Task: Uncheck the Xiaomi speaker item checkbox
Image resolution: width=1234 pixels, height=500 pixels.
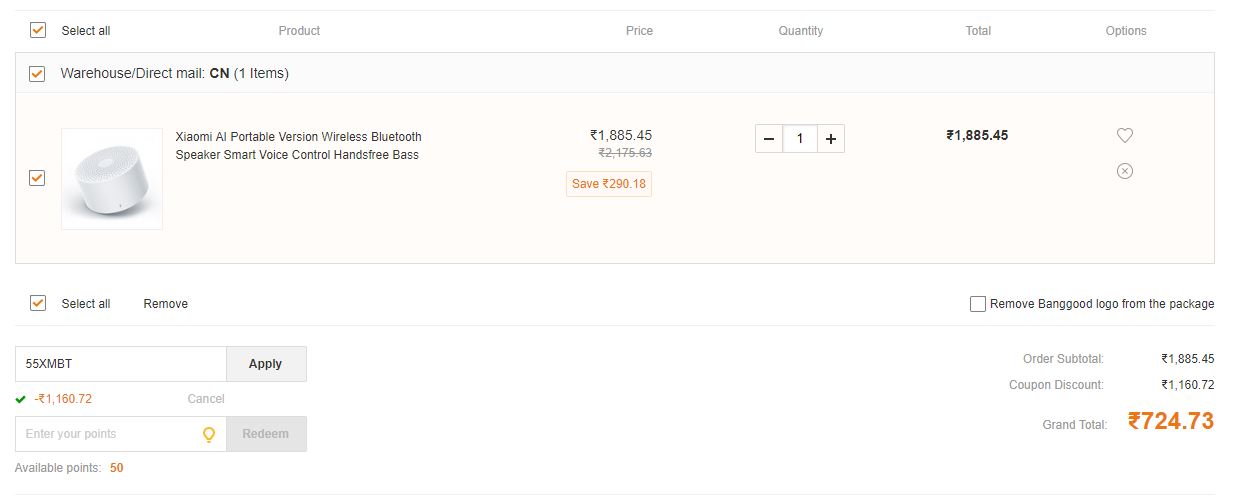Action: point(37,178)
